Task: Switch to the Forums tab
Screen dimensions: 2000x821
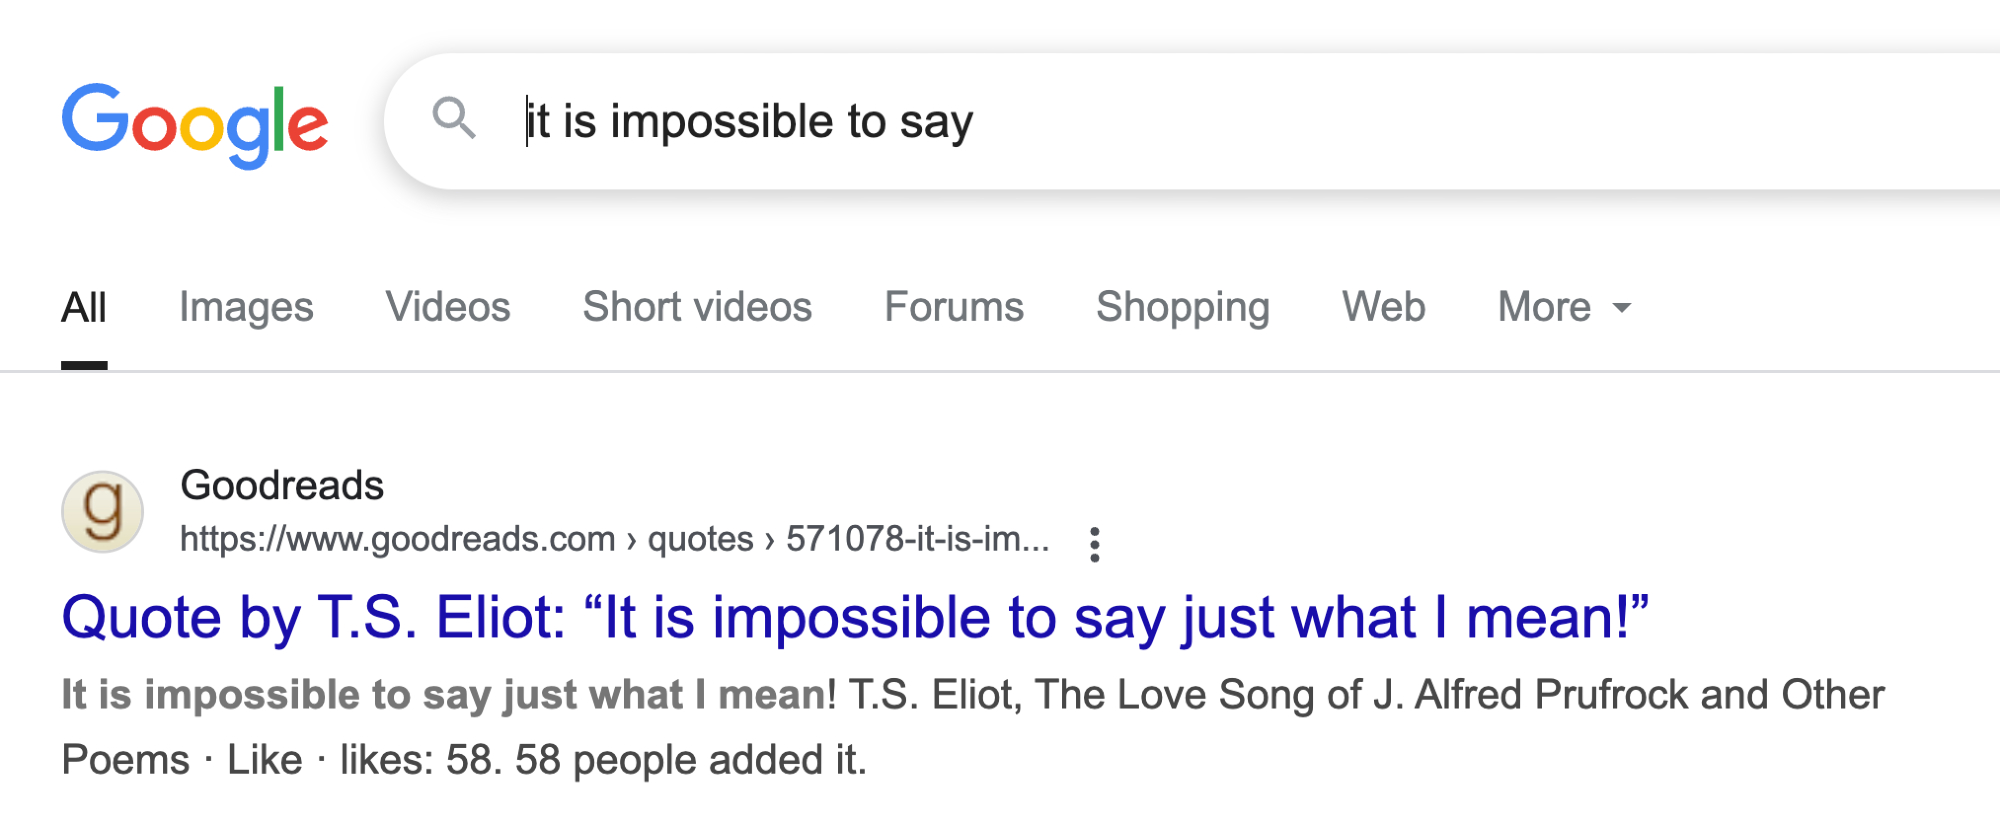Action: point(954,308)
